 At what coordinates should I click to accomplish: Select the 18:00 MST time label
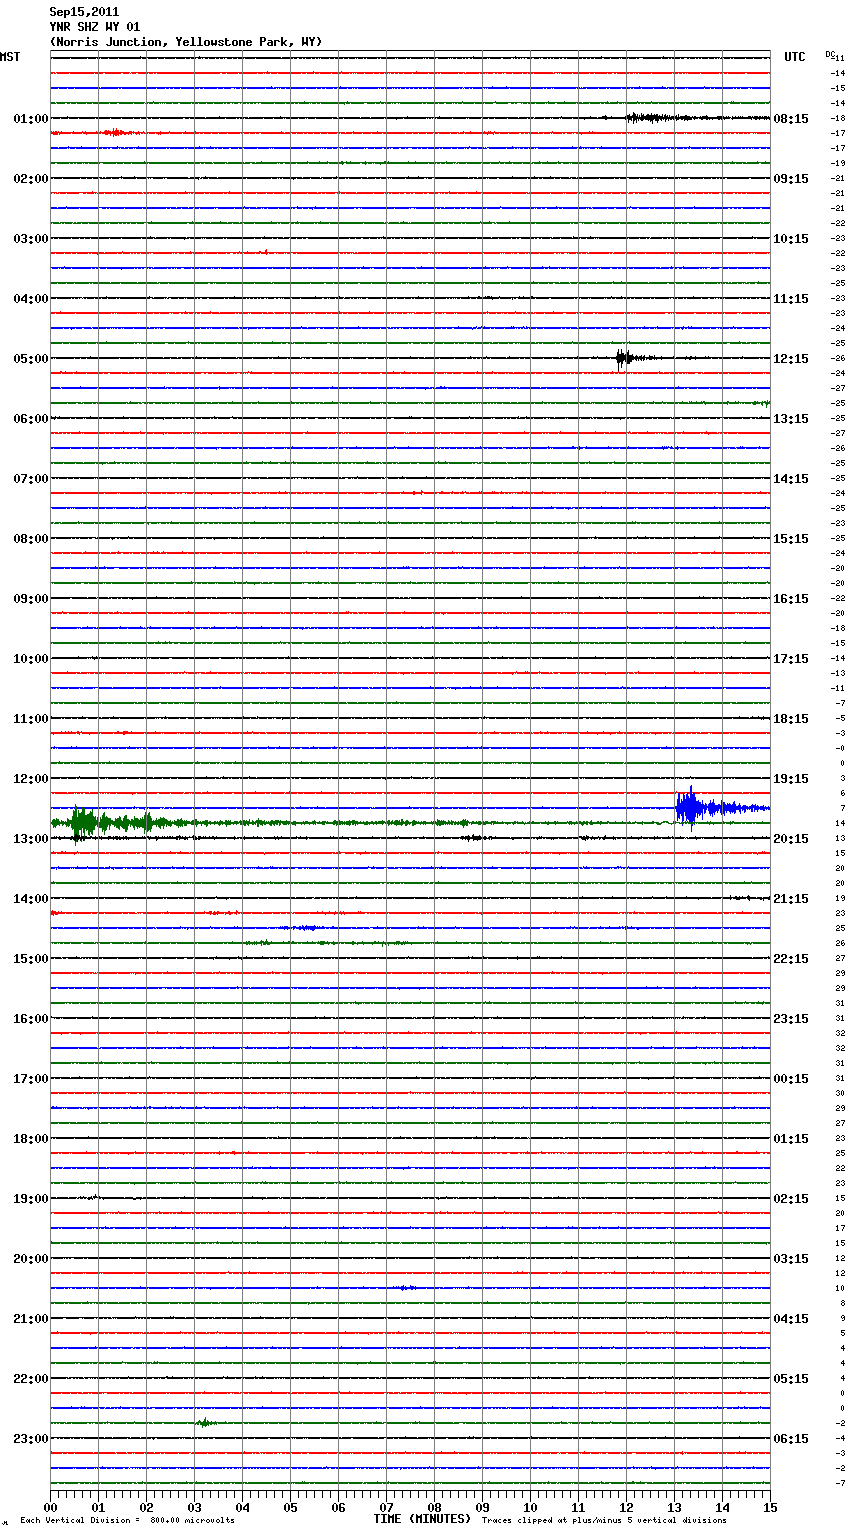pyautogui.click(x=31, y=1139)
